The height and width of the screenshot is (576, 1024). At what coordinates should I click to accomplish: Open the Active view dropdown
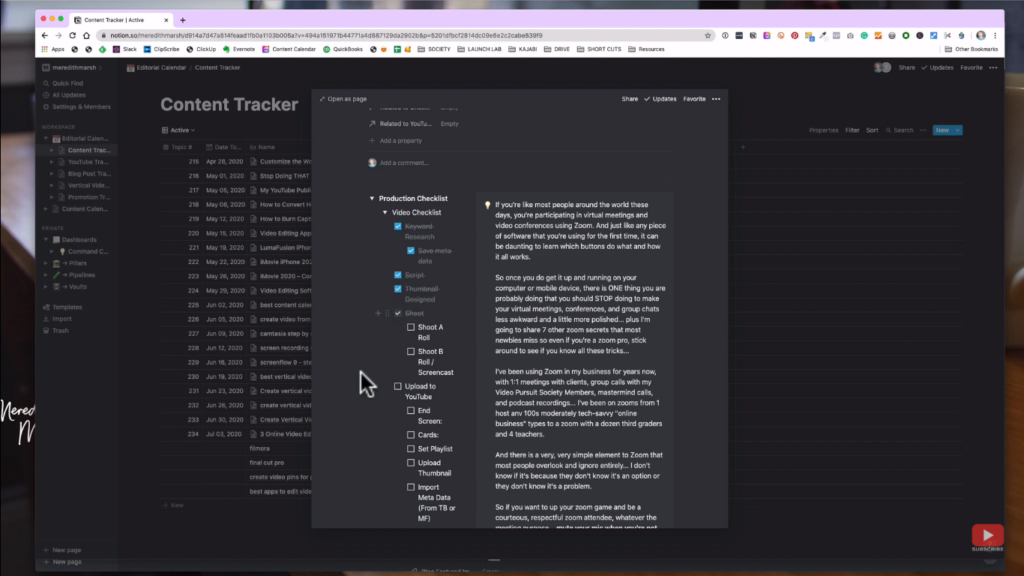(179, 131)
